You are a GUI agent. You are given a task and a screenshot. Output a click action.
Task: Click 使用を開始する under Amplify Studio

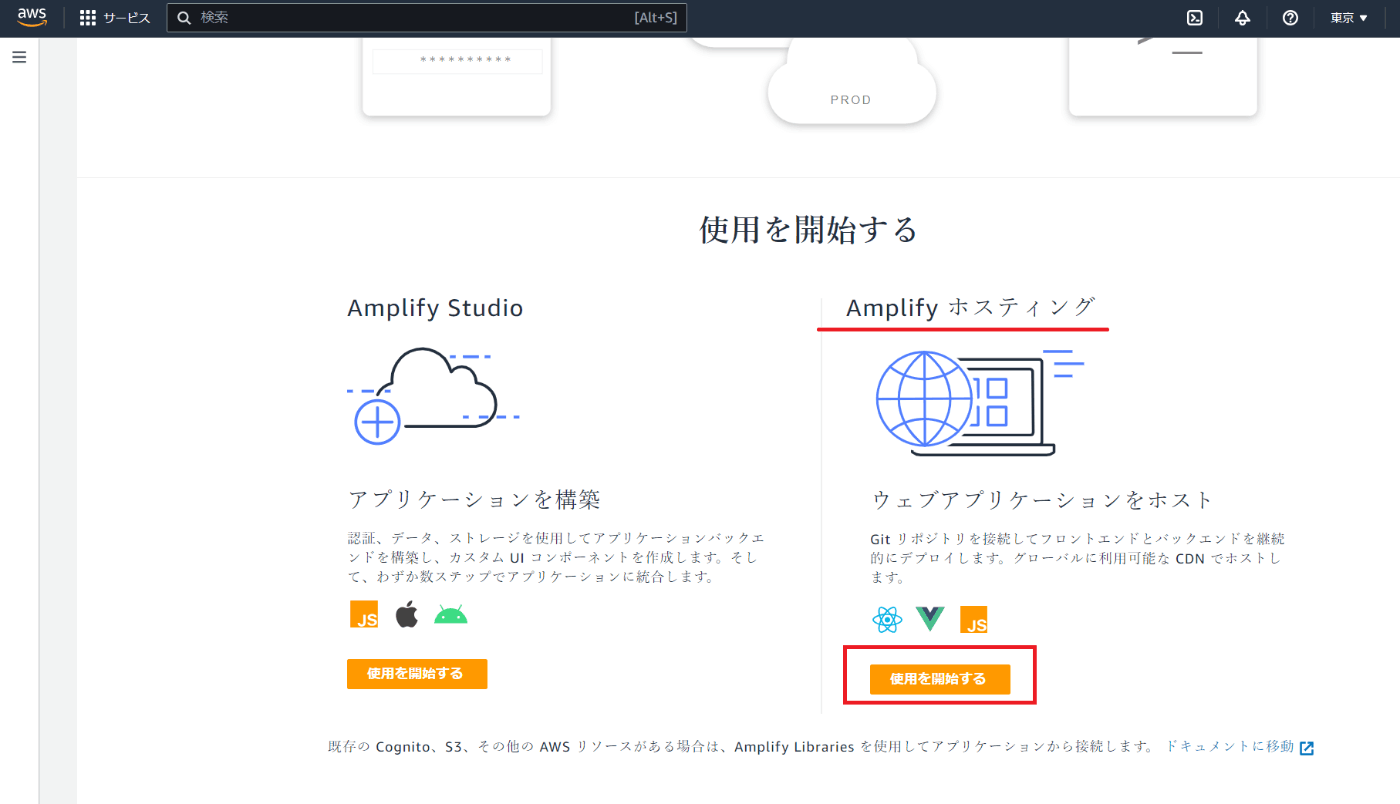417,674
